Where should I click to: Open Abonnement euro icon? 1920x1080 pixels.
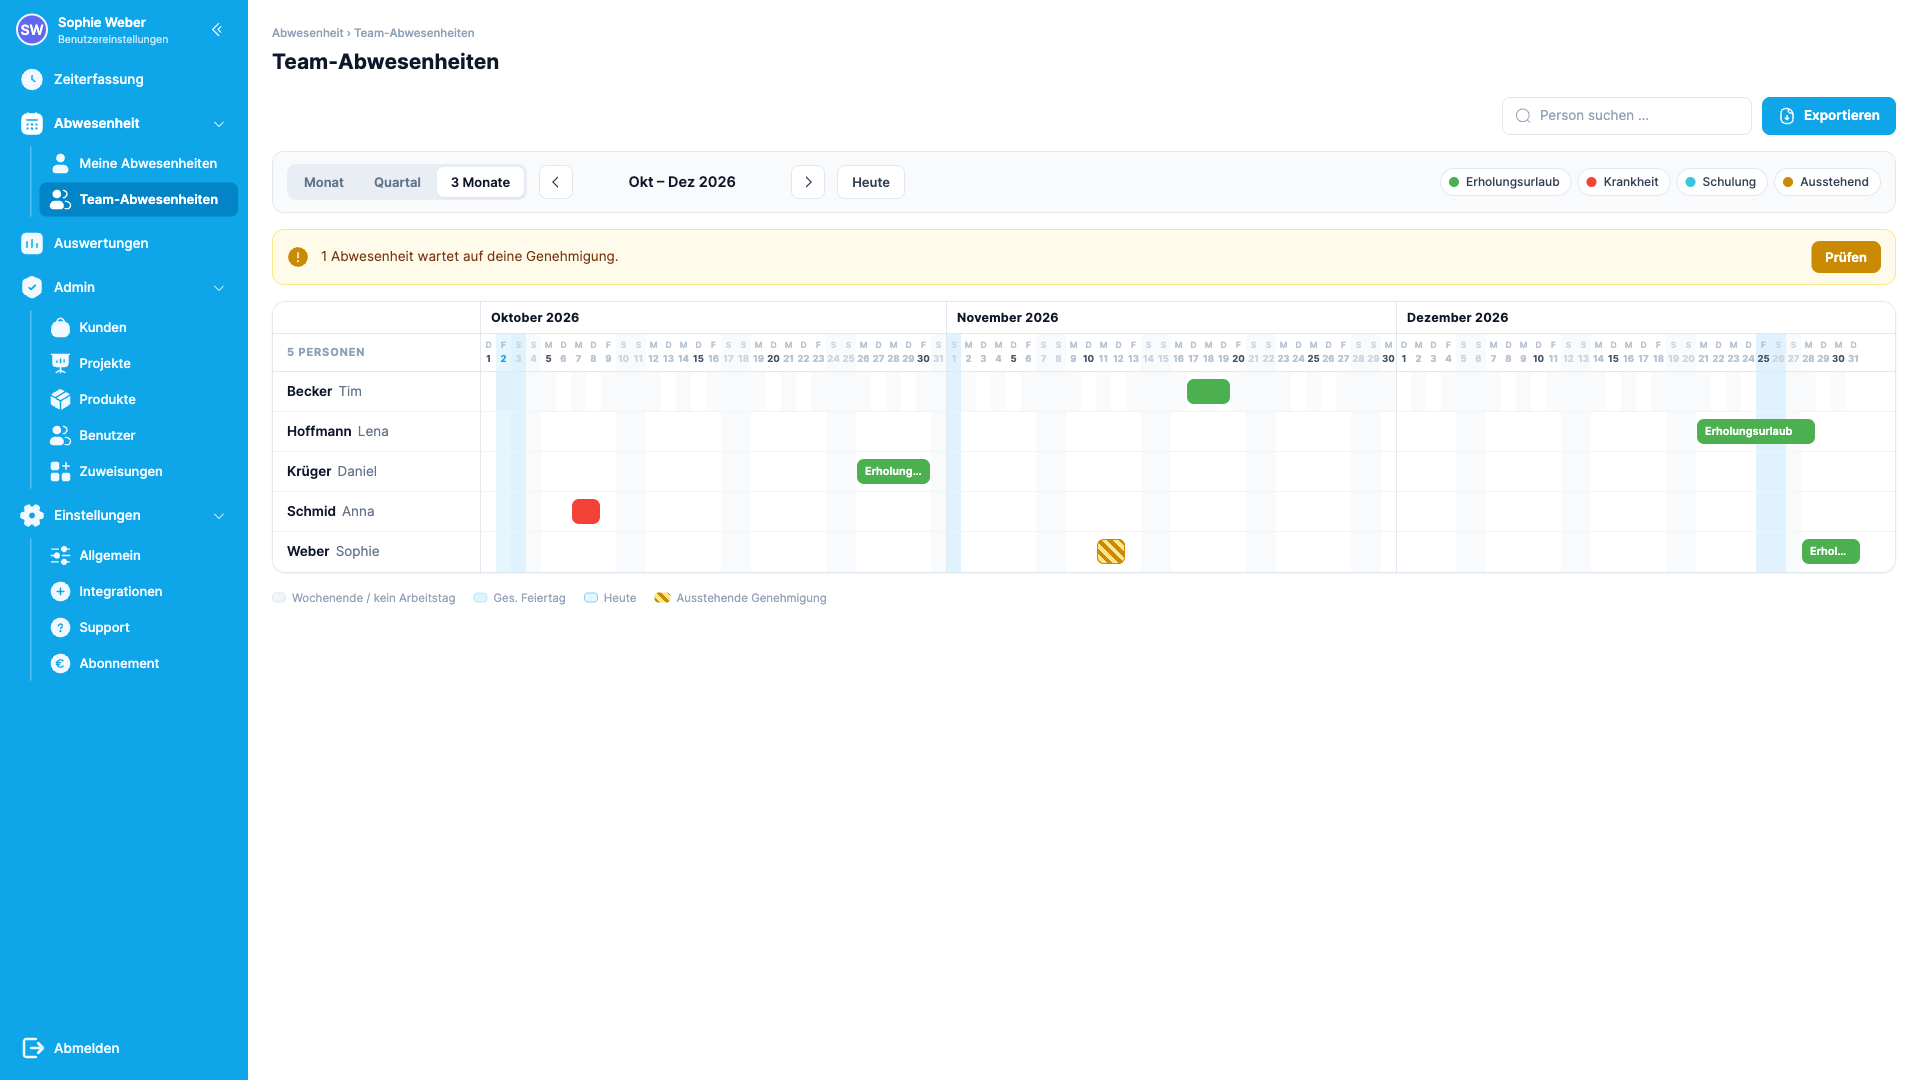[61, 663]
